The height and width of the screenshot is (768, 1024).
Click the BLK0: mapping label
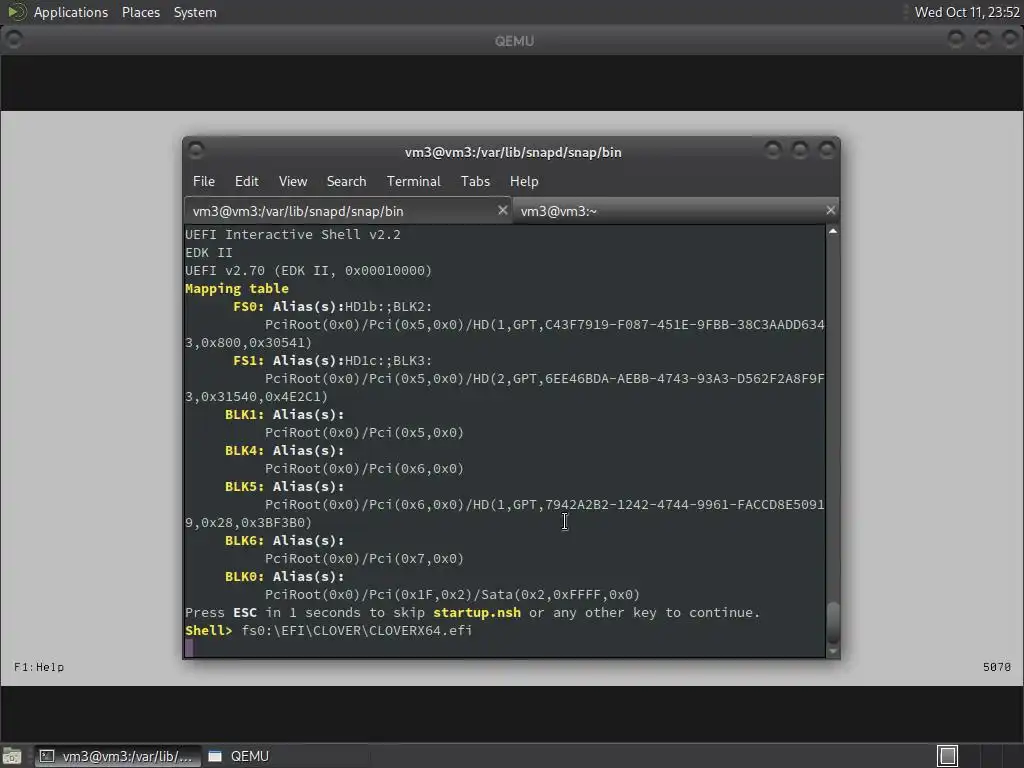click(244, 577)
